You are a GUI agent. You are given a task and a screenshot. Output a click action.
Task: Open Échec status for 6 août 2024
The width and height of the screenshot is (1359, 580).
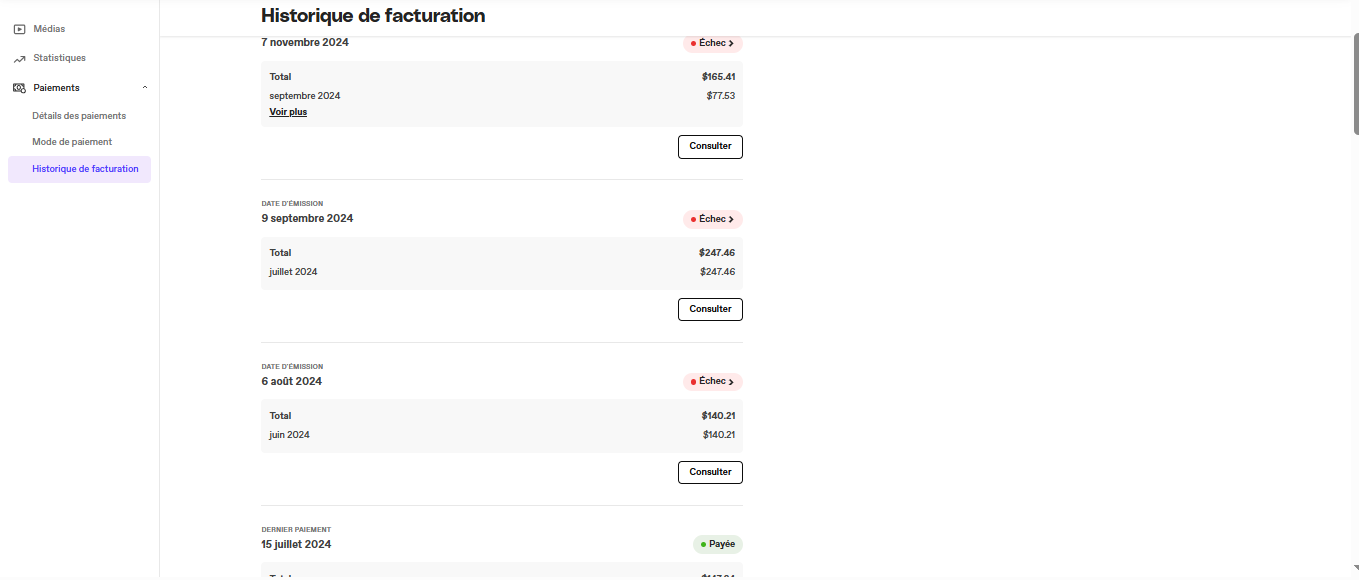[x=713, y=382]
